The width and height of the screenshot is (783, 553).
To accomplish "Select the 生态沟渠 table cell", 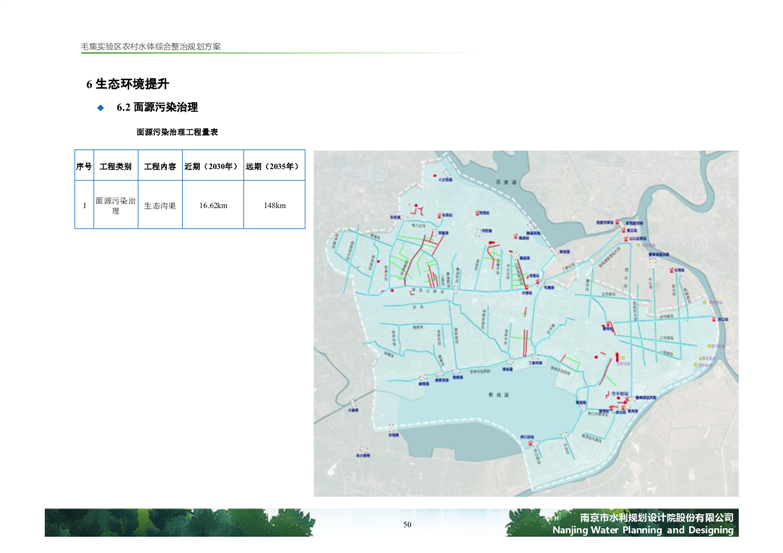I will 159,206.
